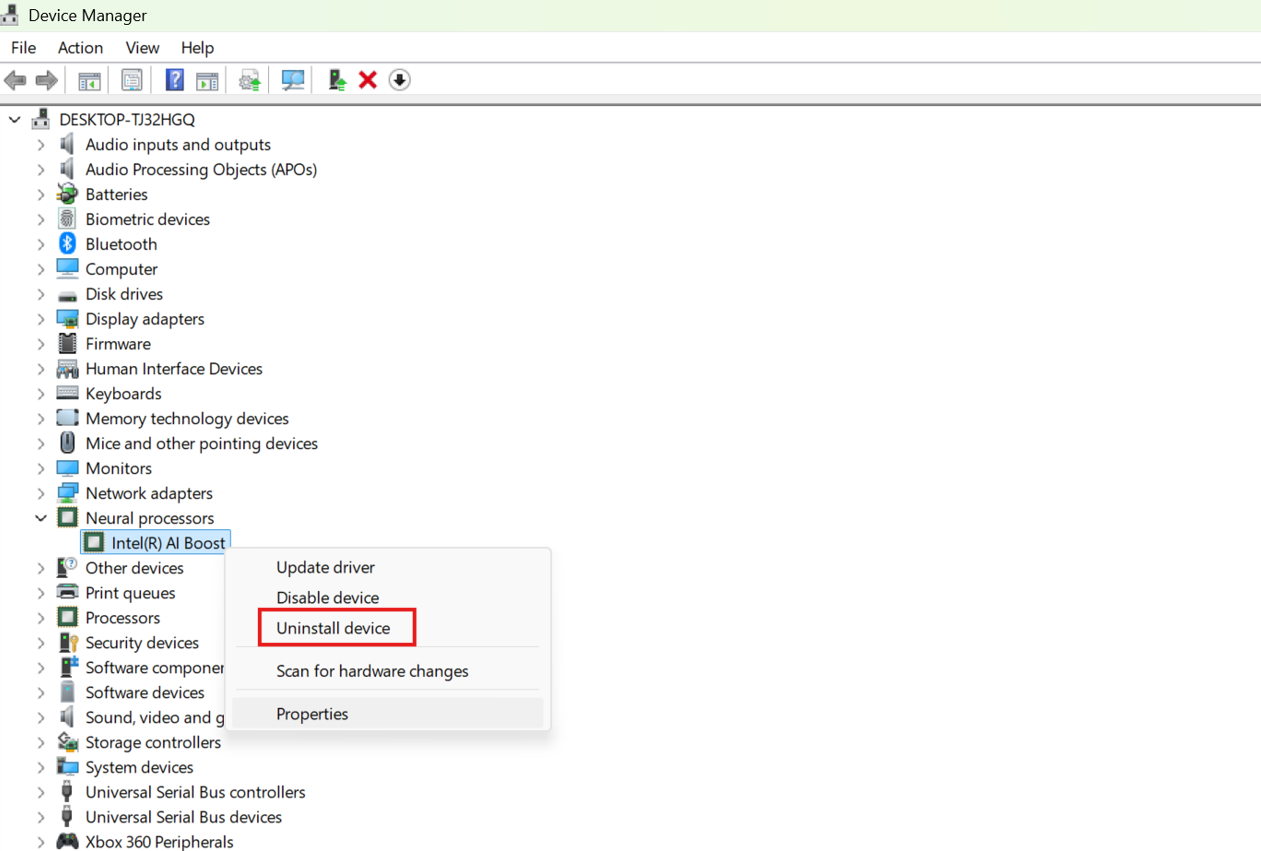The height and width of the screenshot is (851, 1261).
Task: Expand the Display adapters category
Action: [x=41, y=319]
